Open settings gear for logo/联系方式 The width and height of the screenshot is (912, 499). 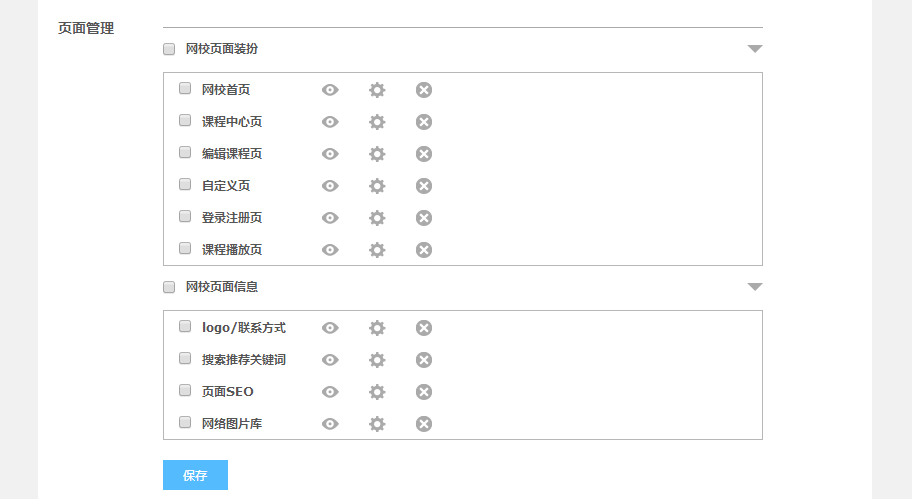tap(377, 328)
